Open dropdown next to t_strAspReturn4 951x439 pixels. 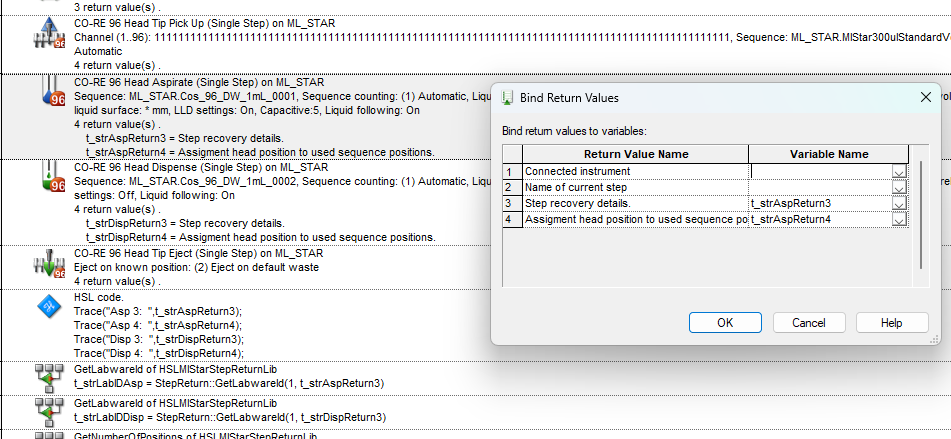click(899, 220)
